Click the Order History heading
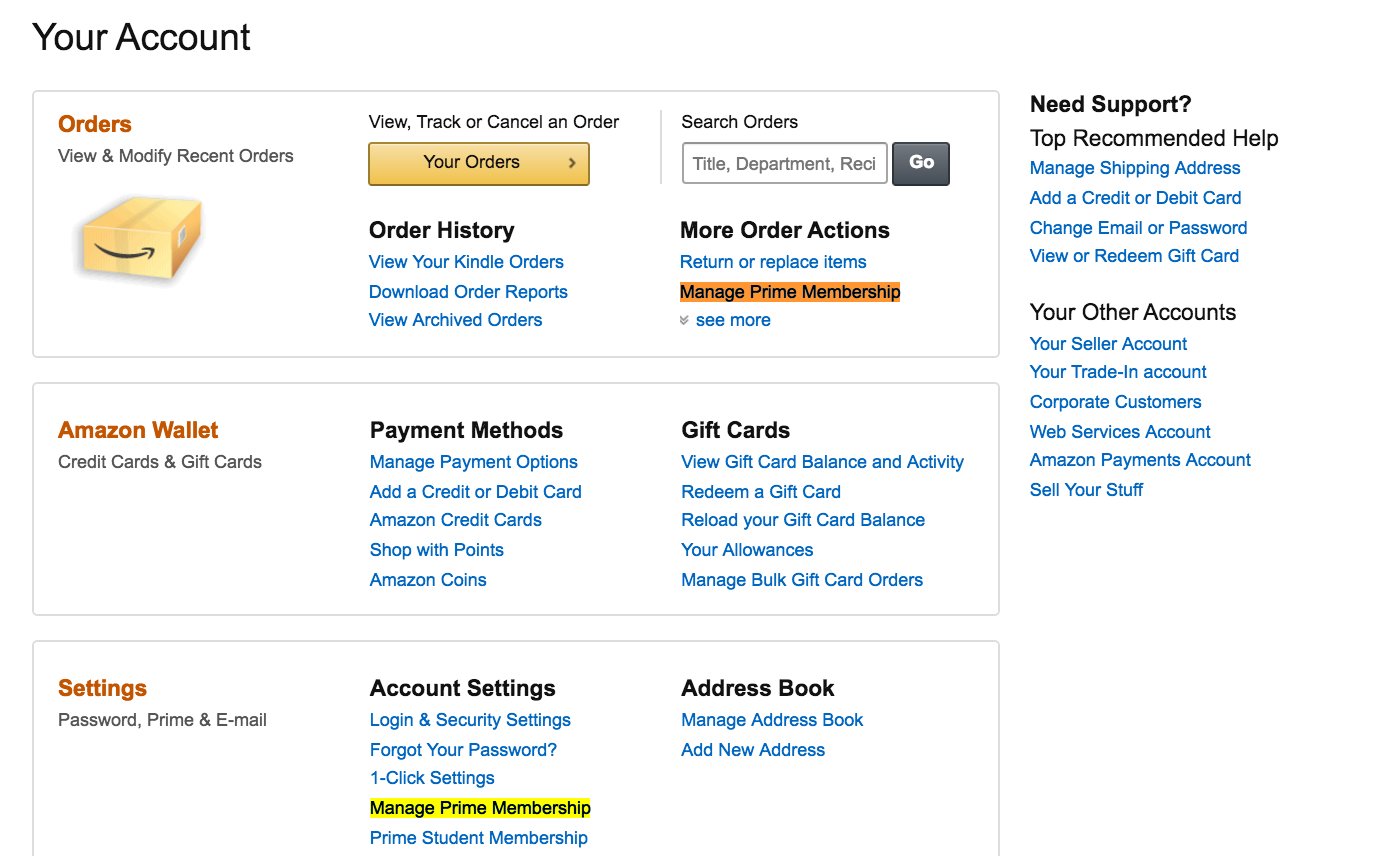Viewport: 1382px width, 856px height. tap(442, 230)
